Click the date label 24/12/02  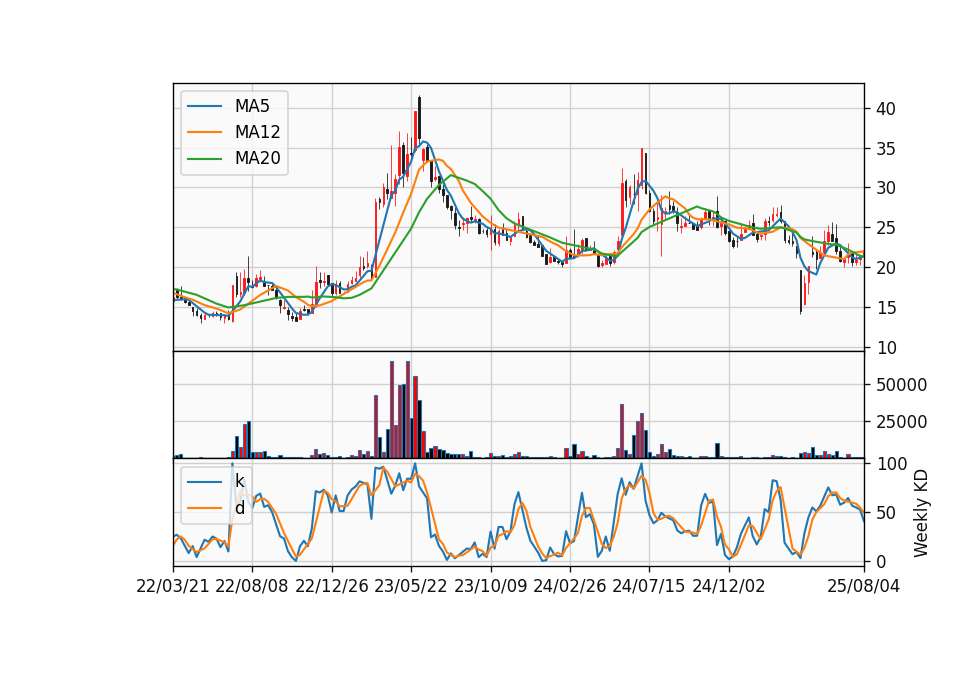729,586
